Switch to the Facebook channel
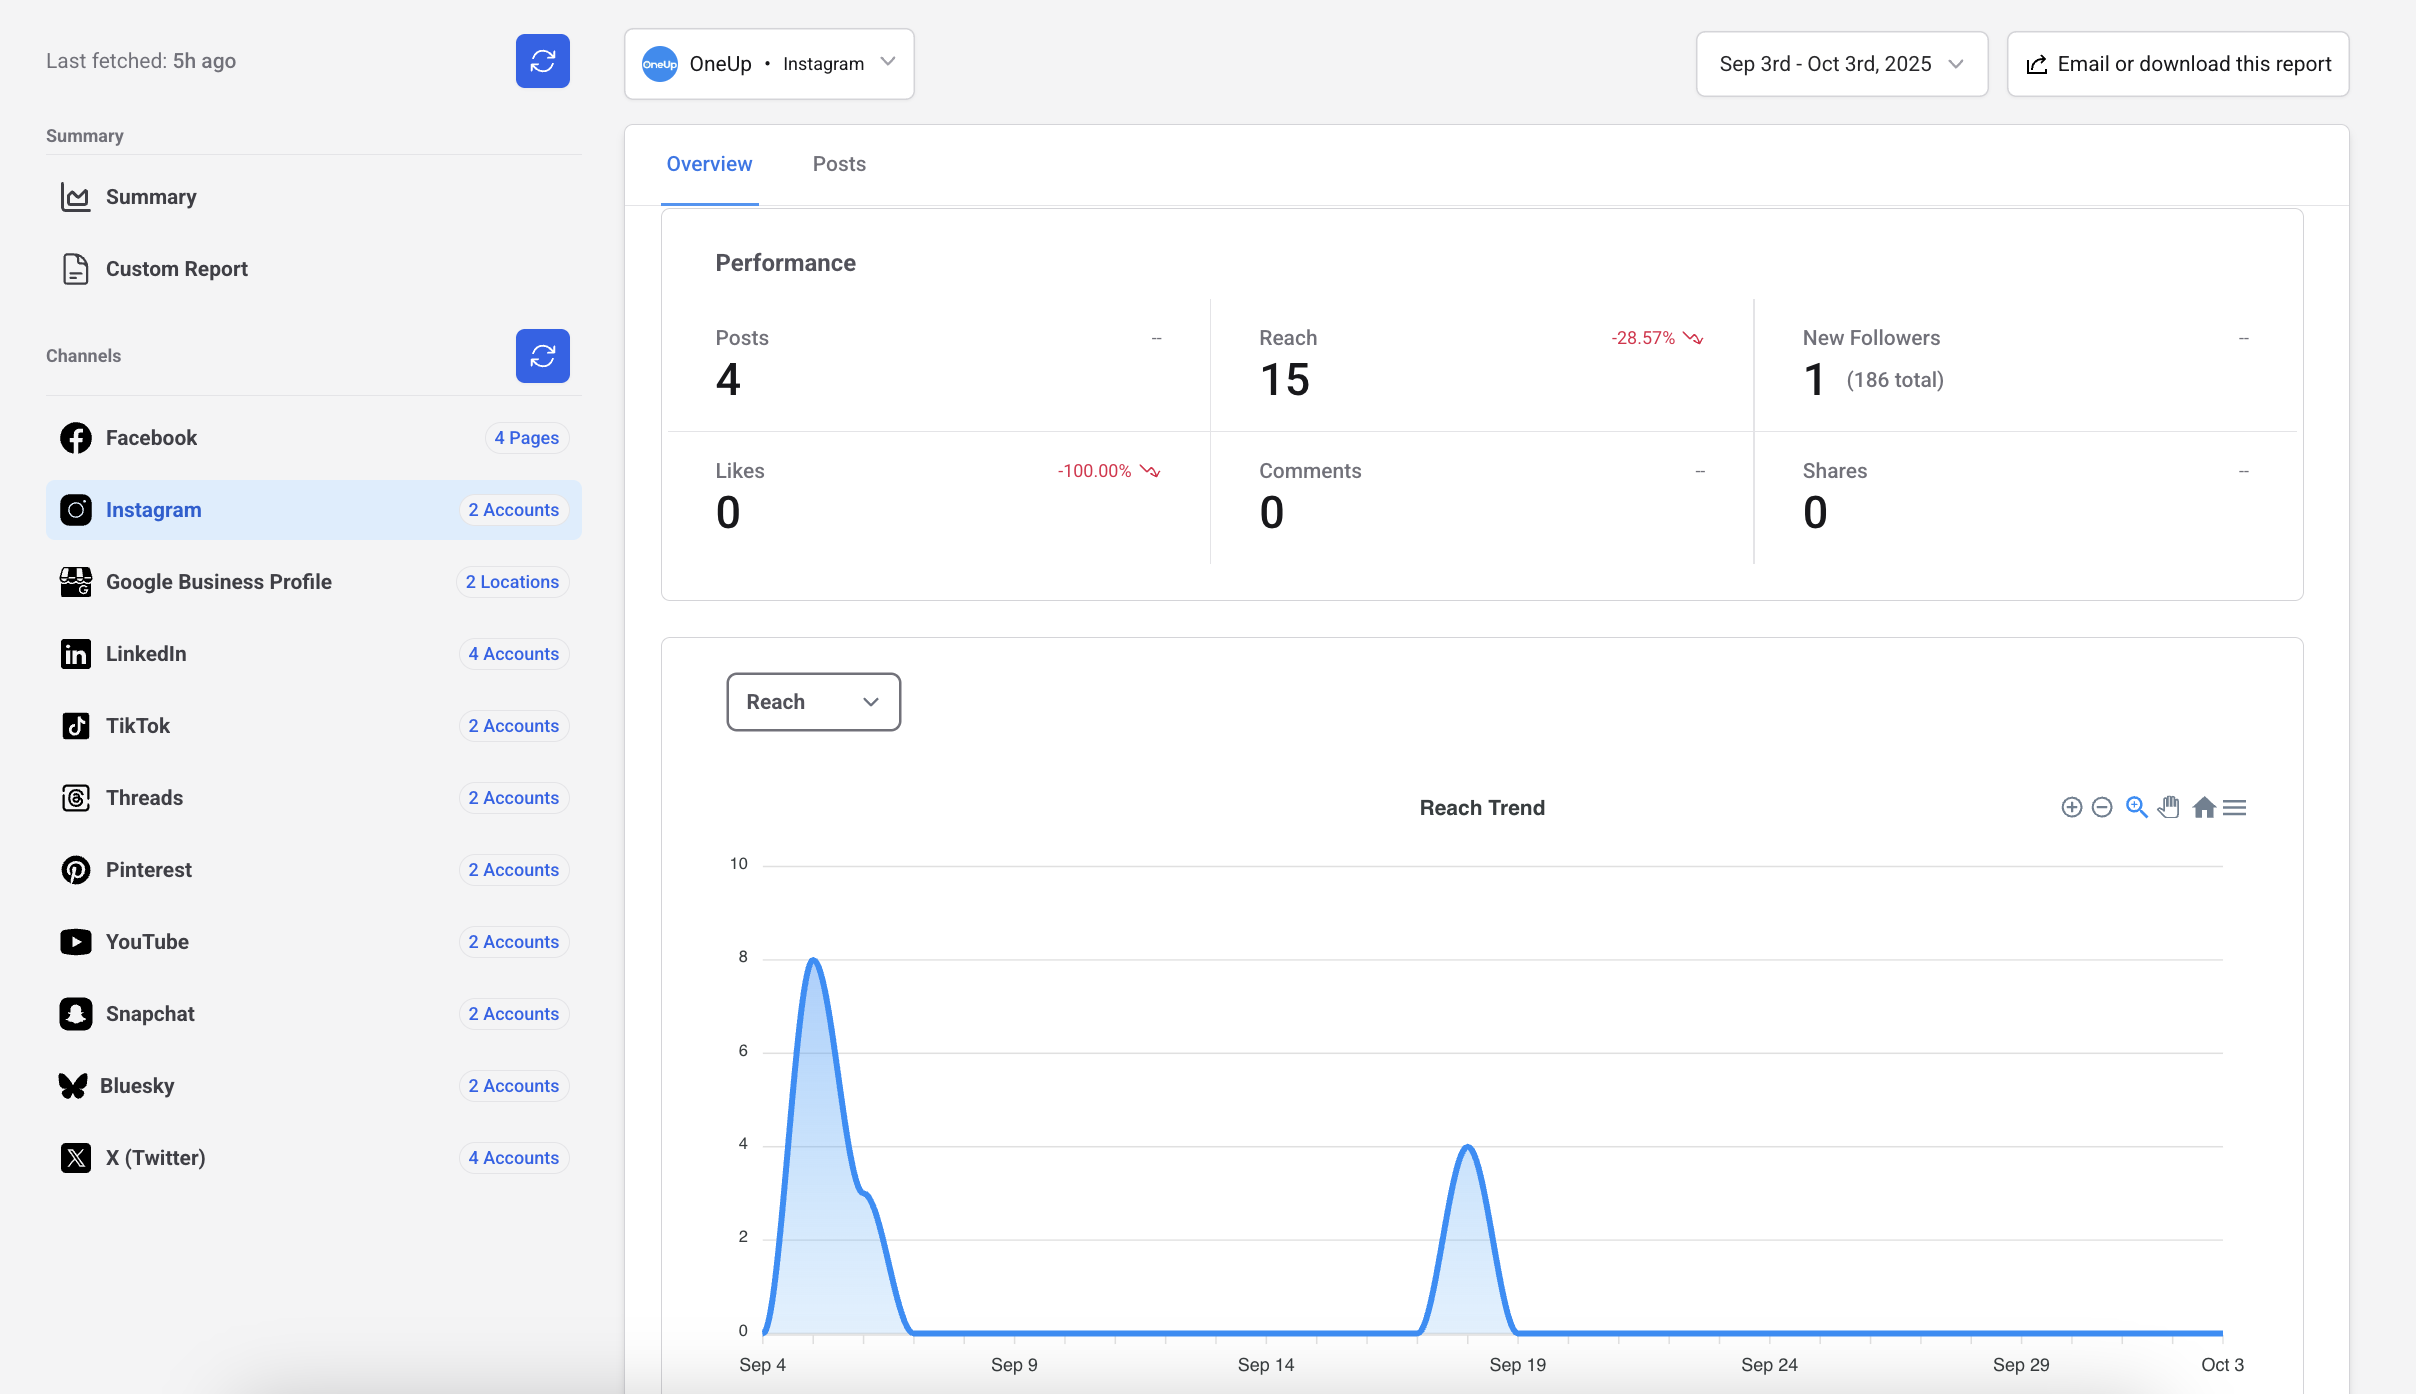 click(151, 438)
